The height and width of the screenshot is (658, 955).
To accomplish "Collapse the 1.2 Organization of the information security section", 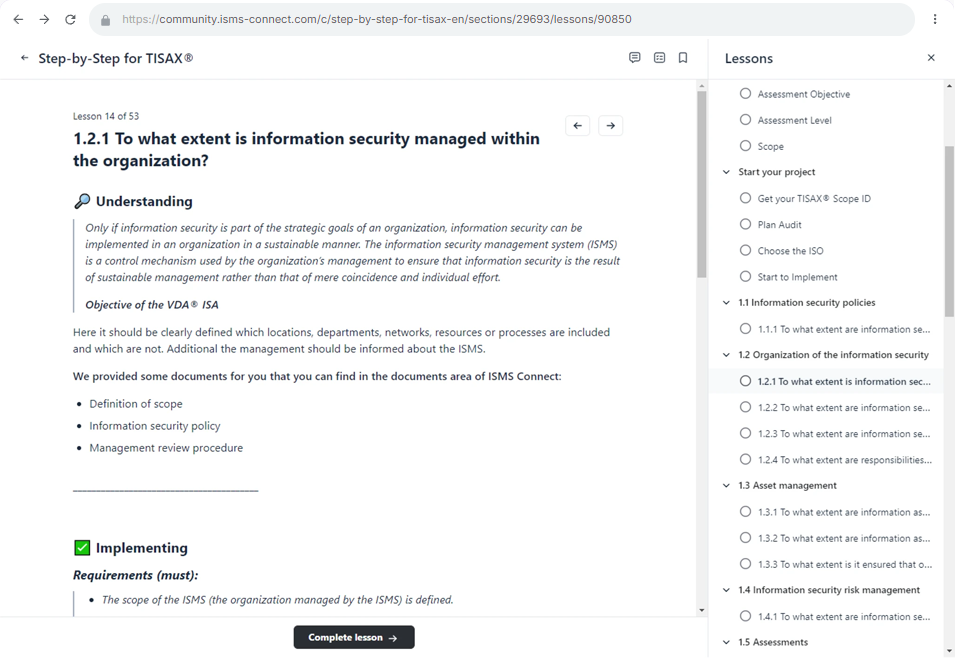I will [726, 355].
